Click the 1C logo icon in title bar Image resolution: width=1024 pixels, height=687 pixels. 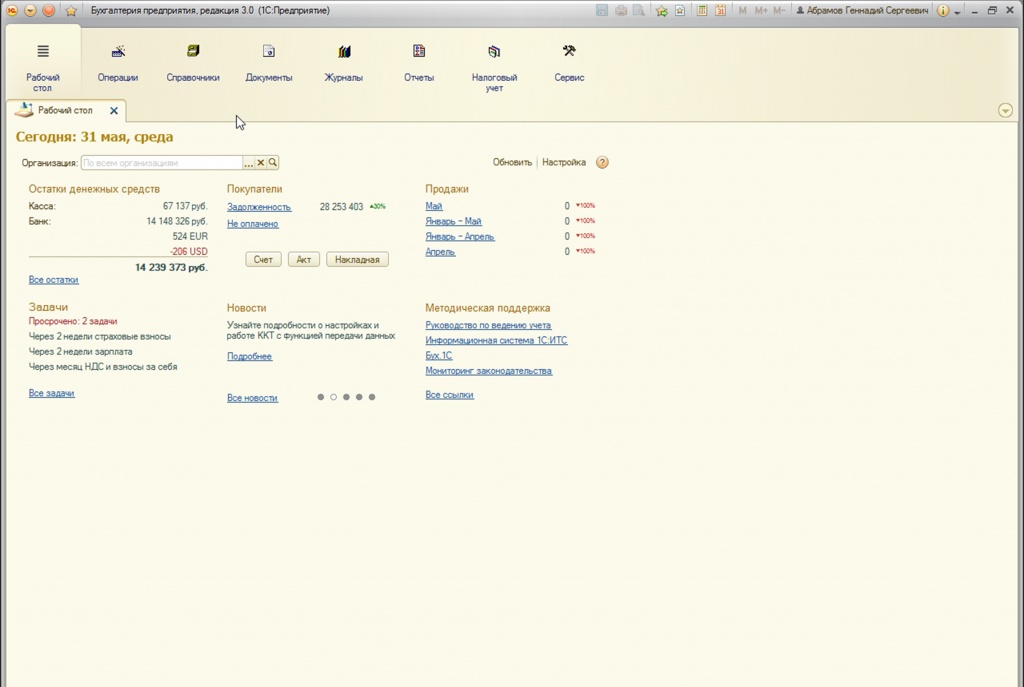tap(12, 10)
